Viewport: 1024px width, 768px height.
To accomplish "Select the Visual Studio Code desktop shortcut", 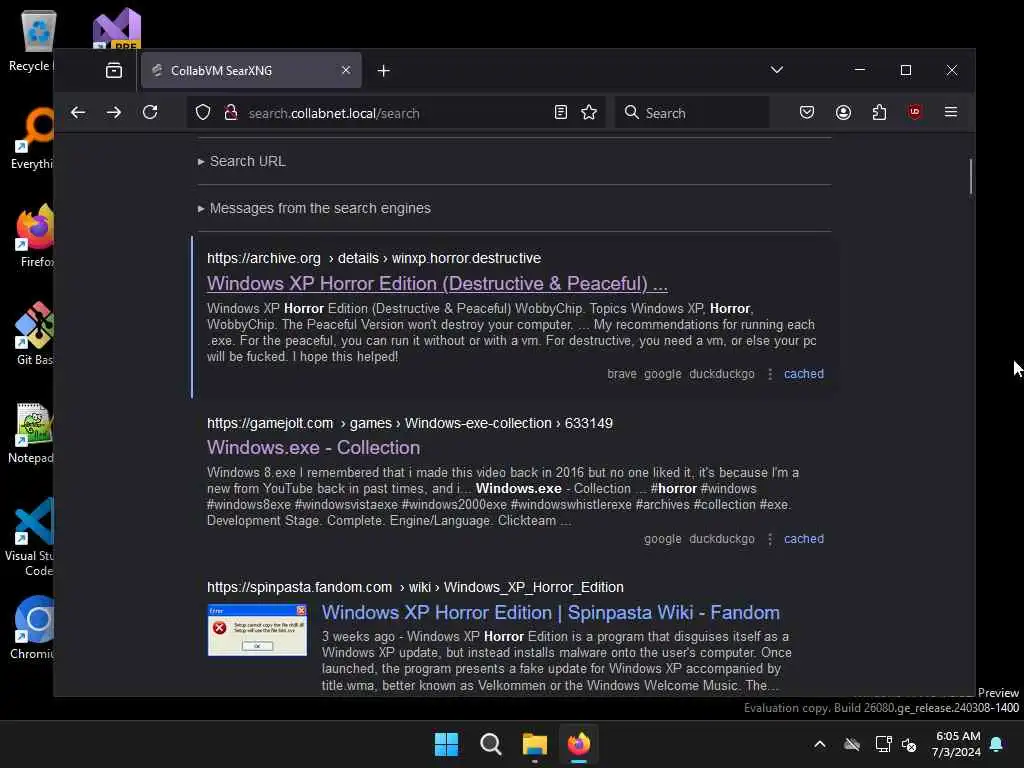I will pos(30,537).
